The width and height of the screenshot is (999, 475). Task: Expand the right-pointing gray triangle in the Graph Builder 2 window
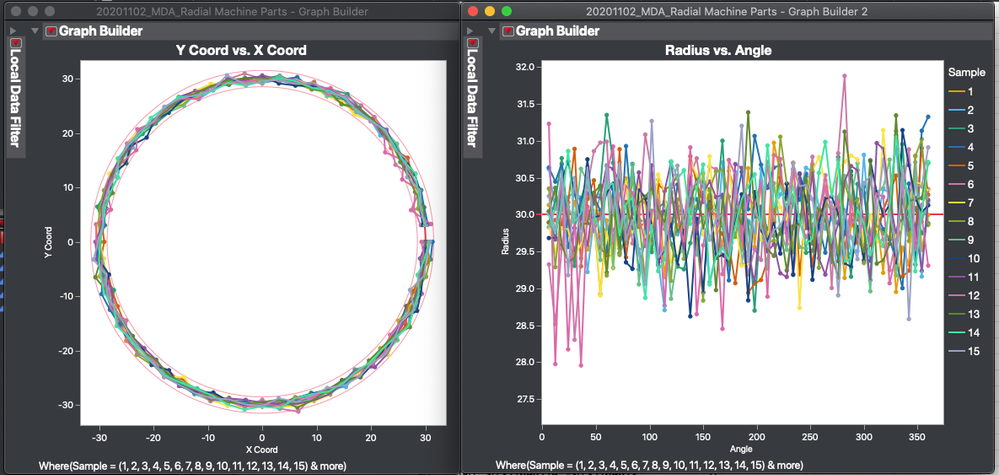tap(470, 31)
